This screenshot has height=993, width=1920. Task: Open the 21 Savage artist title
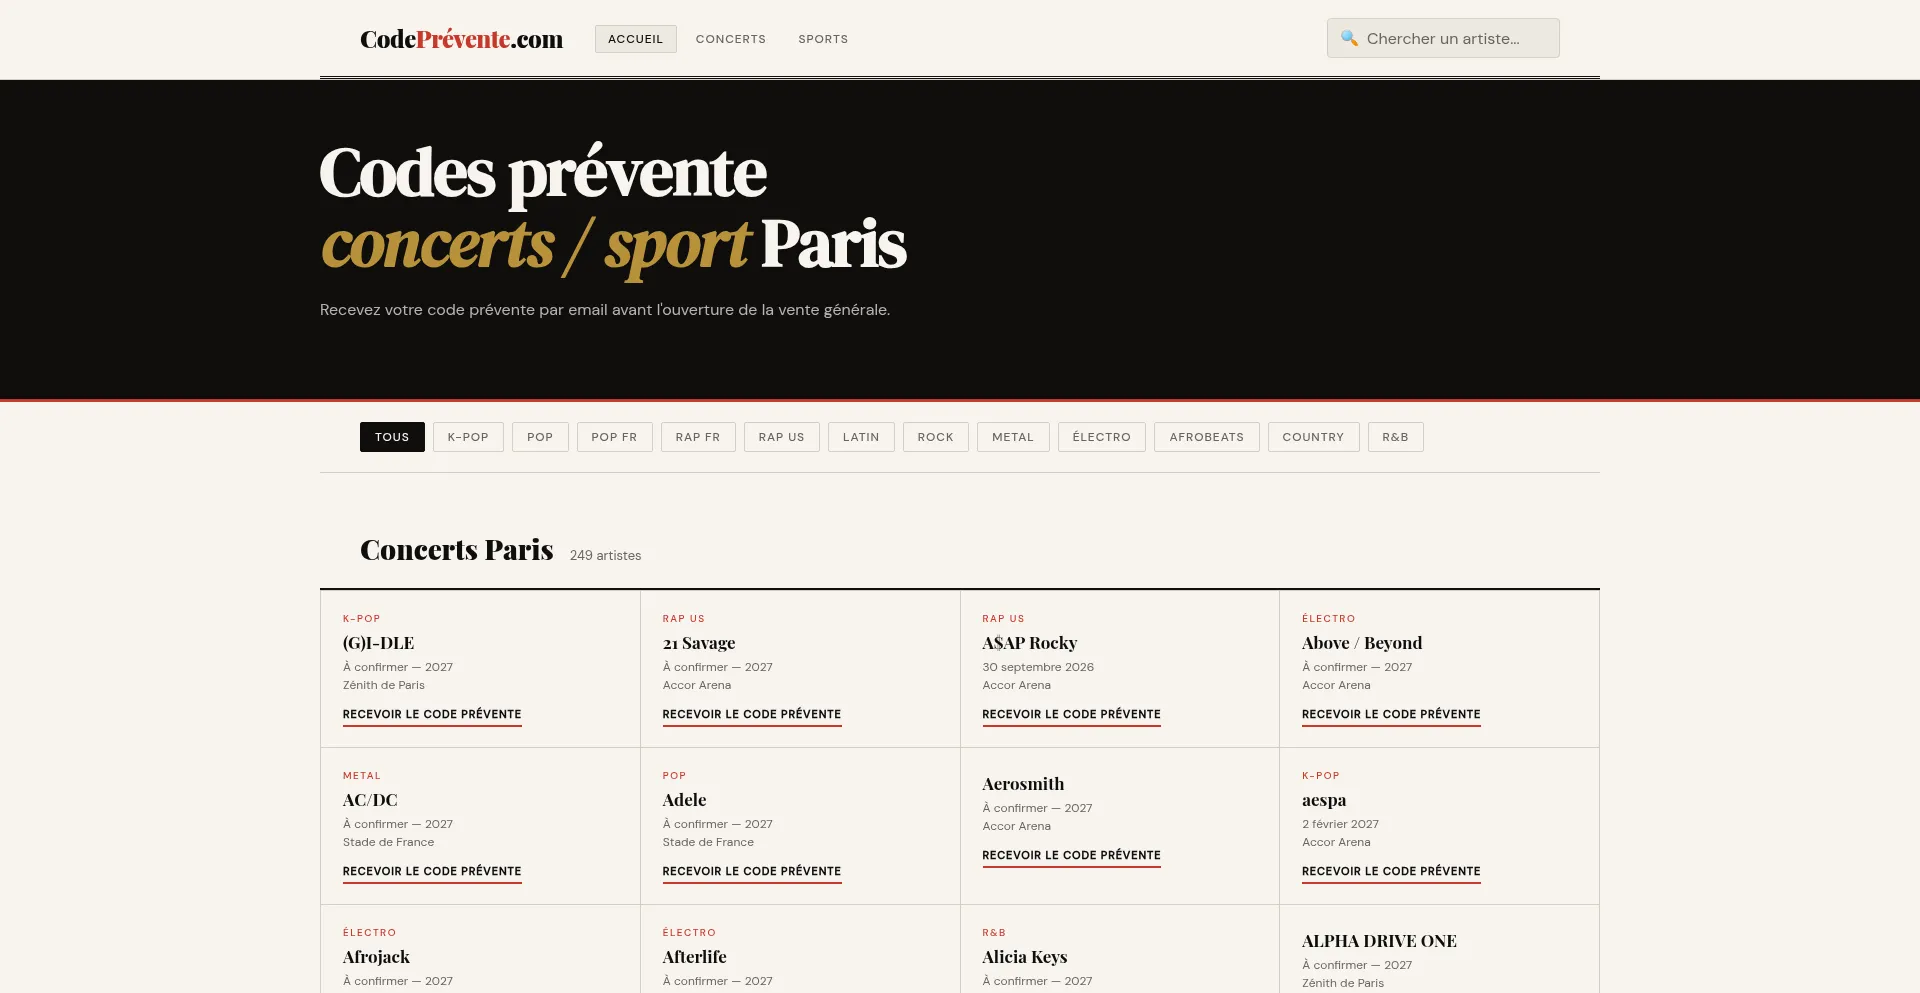pos(699,643)
